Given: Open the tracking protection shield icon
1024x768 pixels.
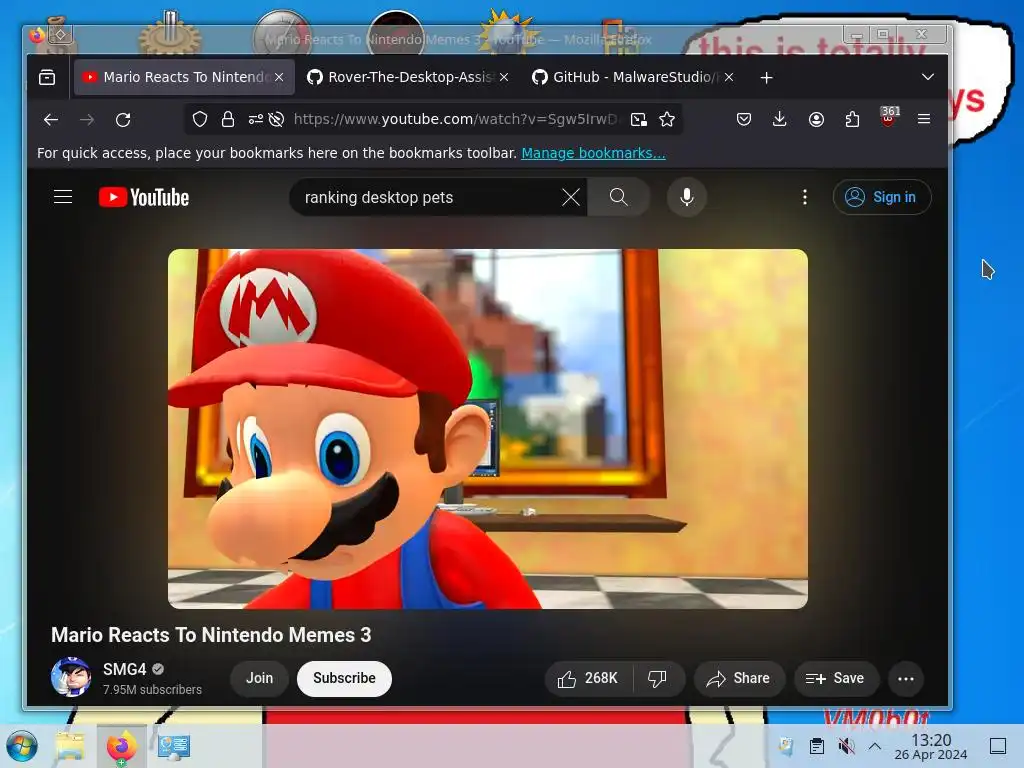Looking at the screenshot, I should 200,119.
